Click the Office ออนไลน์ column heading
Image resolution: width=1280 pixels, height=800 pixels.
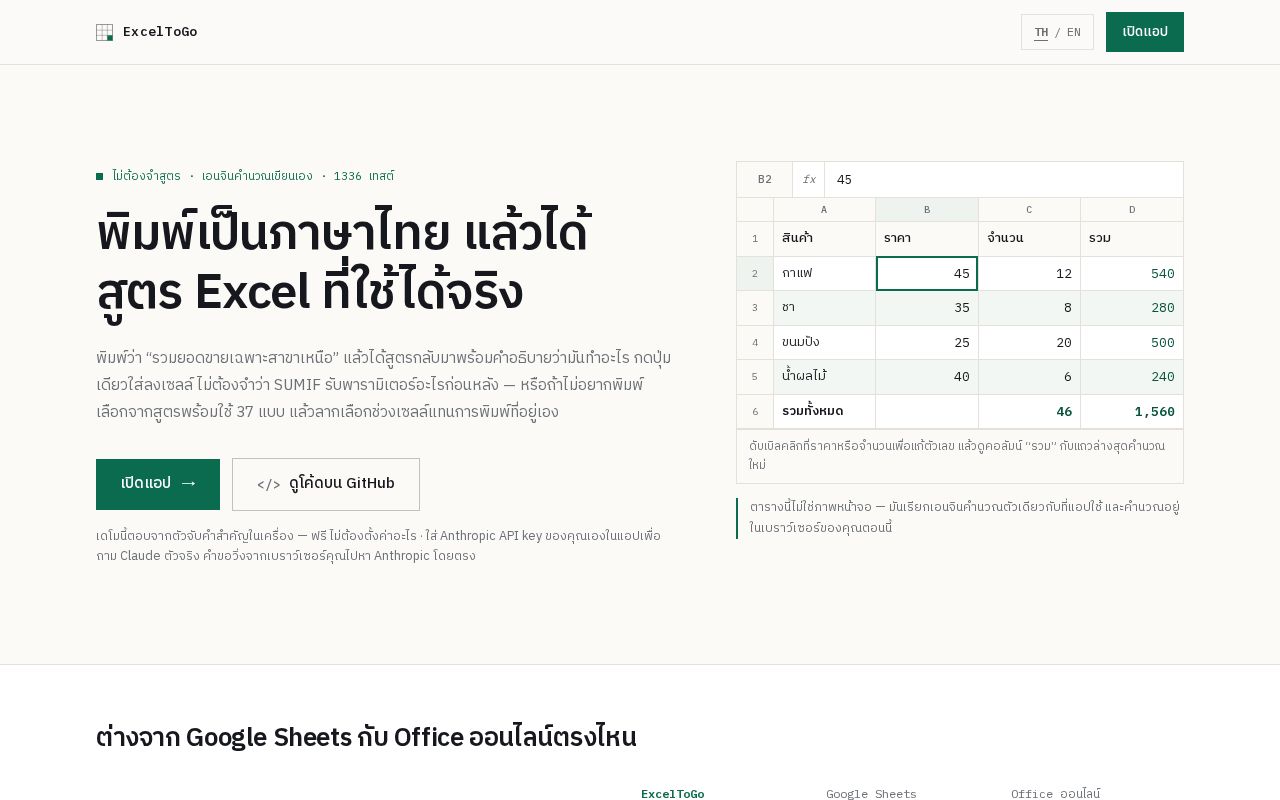(1055, 794)
